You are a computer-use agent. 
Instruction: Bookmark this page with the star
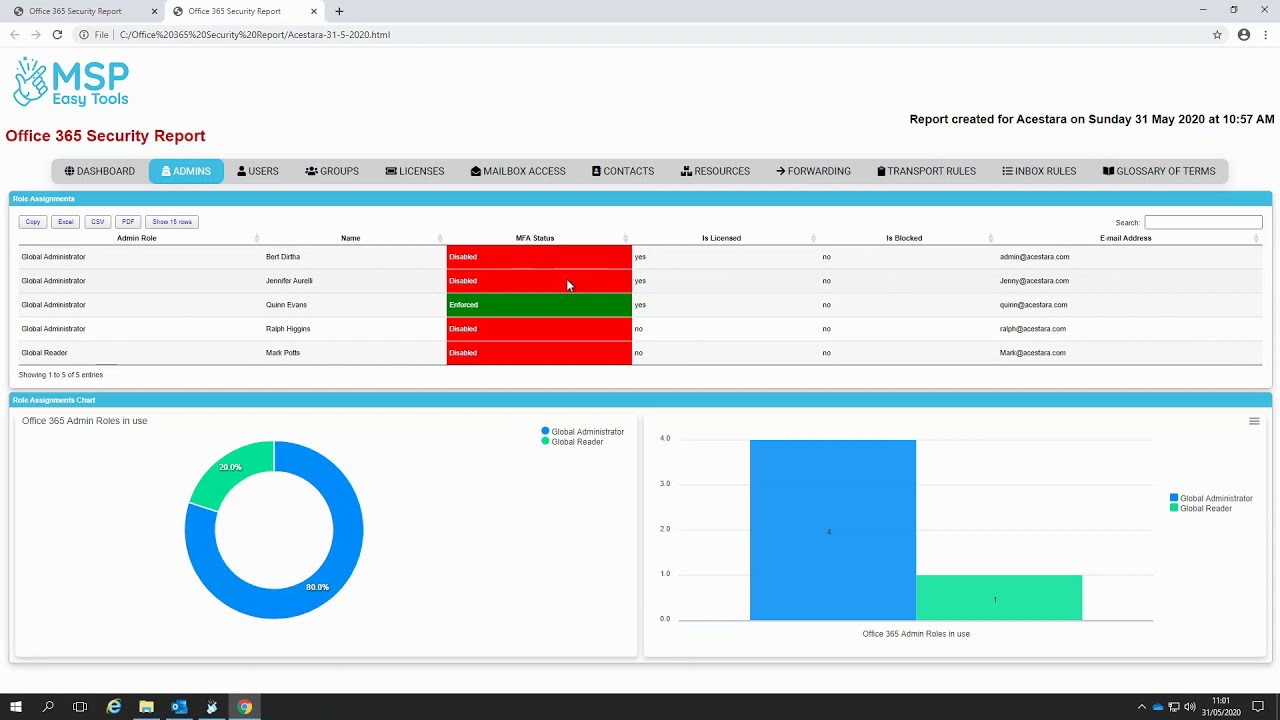click(x=1217, y=34)
